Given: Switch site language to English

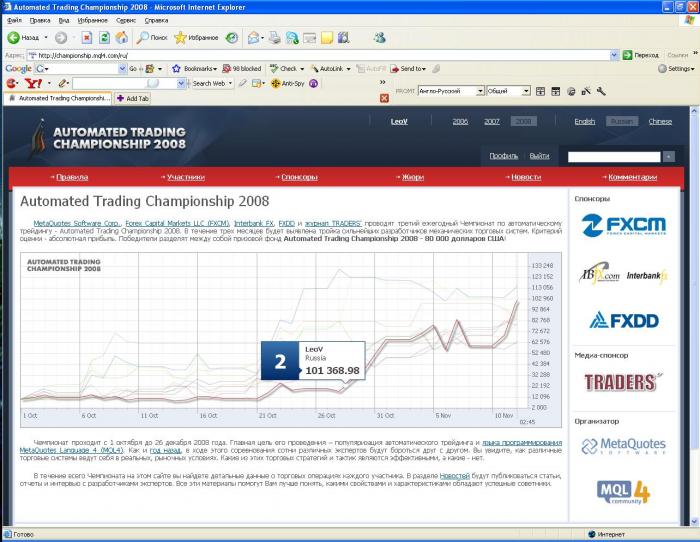Looking at the screenshot, I should coord(584,121).
